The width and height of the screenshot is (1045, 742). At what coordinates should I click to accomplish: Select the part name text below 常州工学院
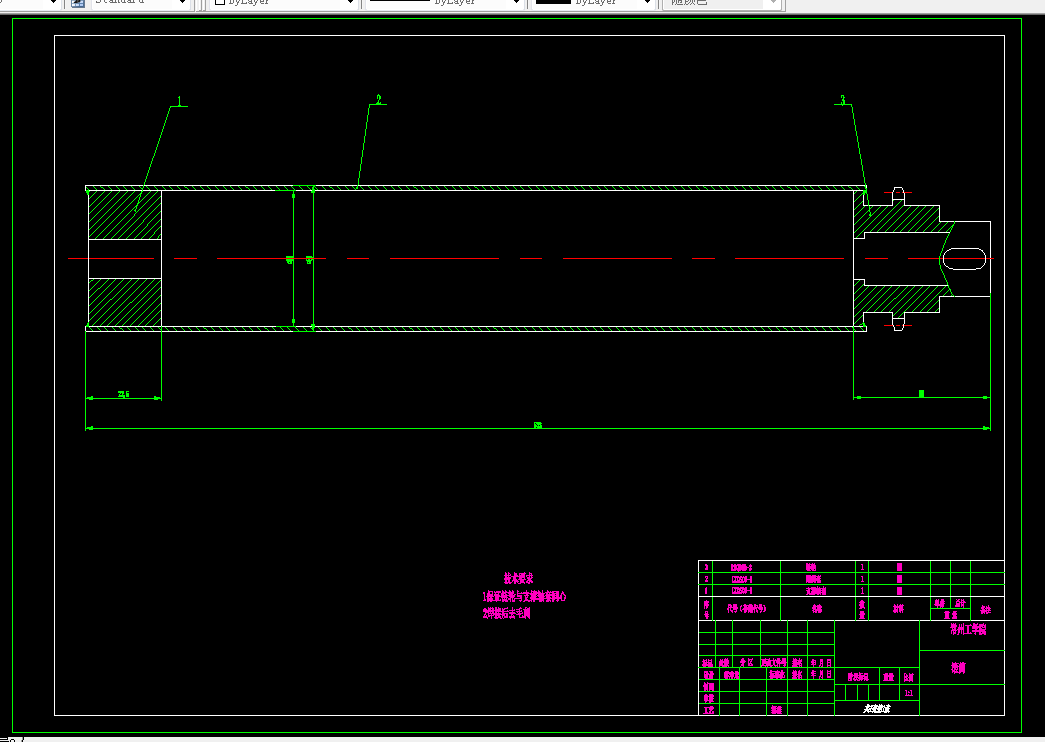[958, 667]
